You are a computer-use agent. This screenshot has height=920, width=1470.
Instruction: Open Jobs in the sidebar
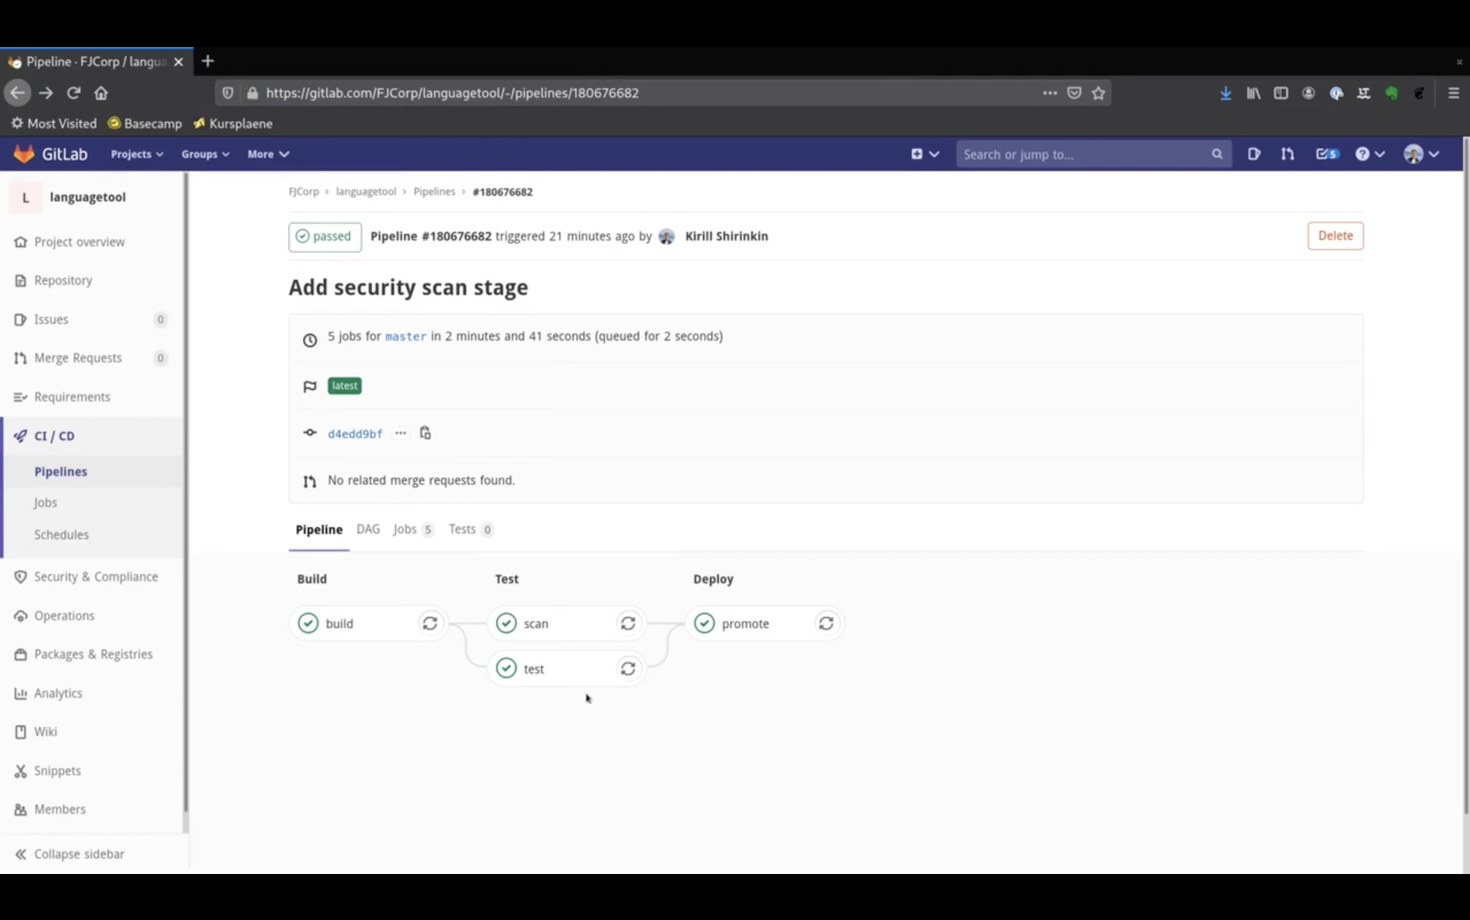(x=45, y=503)
